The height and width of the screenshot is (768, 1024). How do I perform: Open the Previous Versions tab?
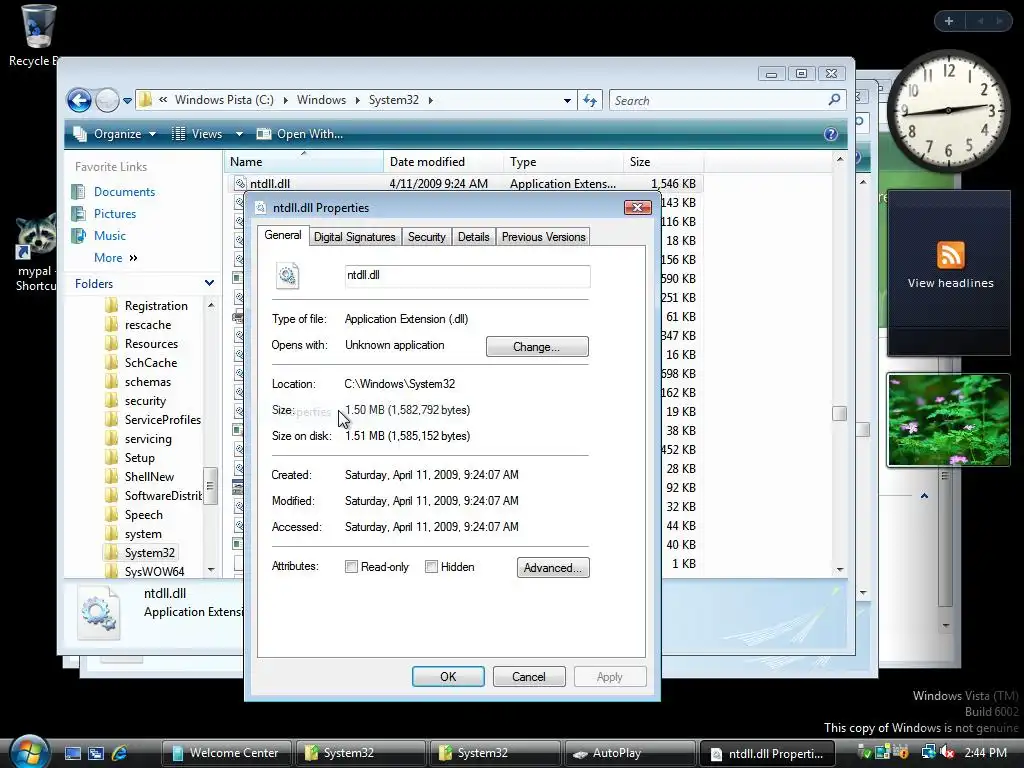[x=543, y=237]
